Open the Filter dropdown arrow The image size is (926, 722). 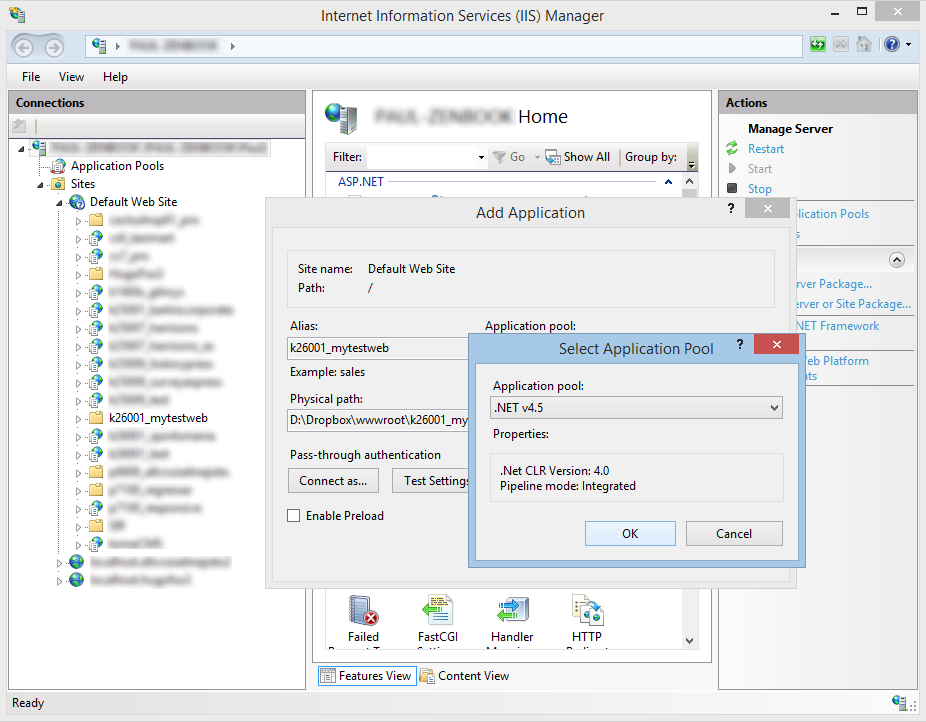[481, 157]
